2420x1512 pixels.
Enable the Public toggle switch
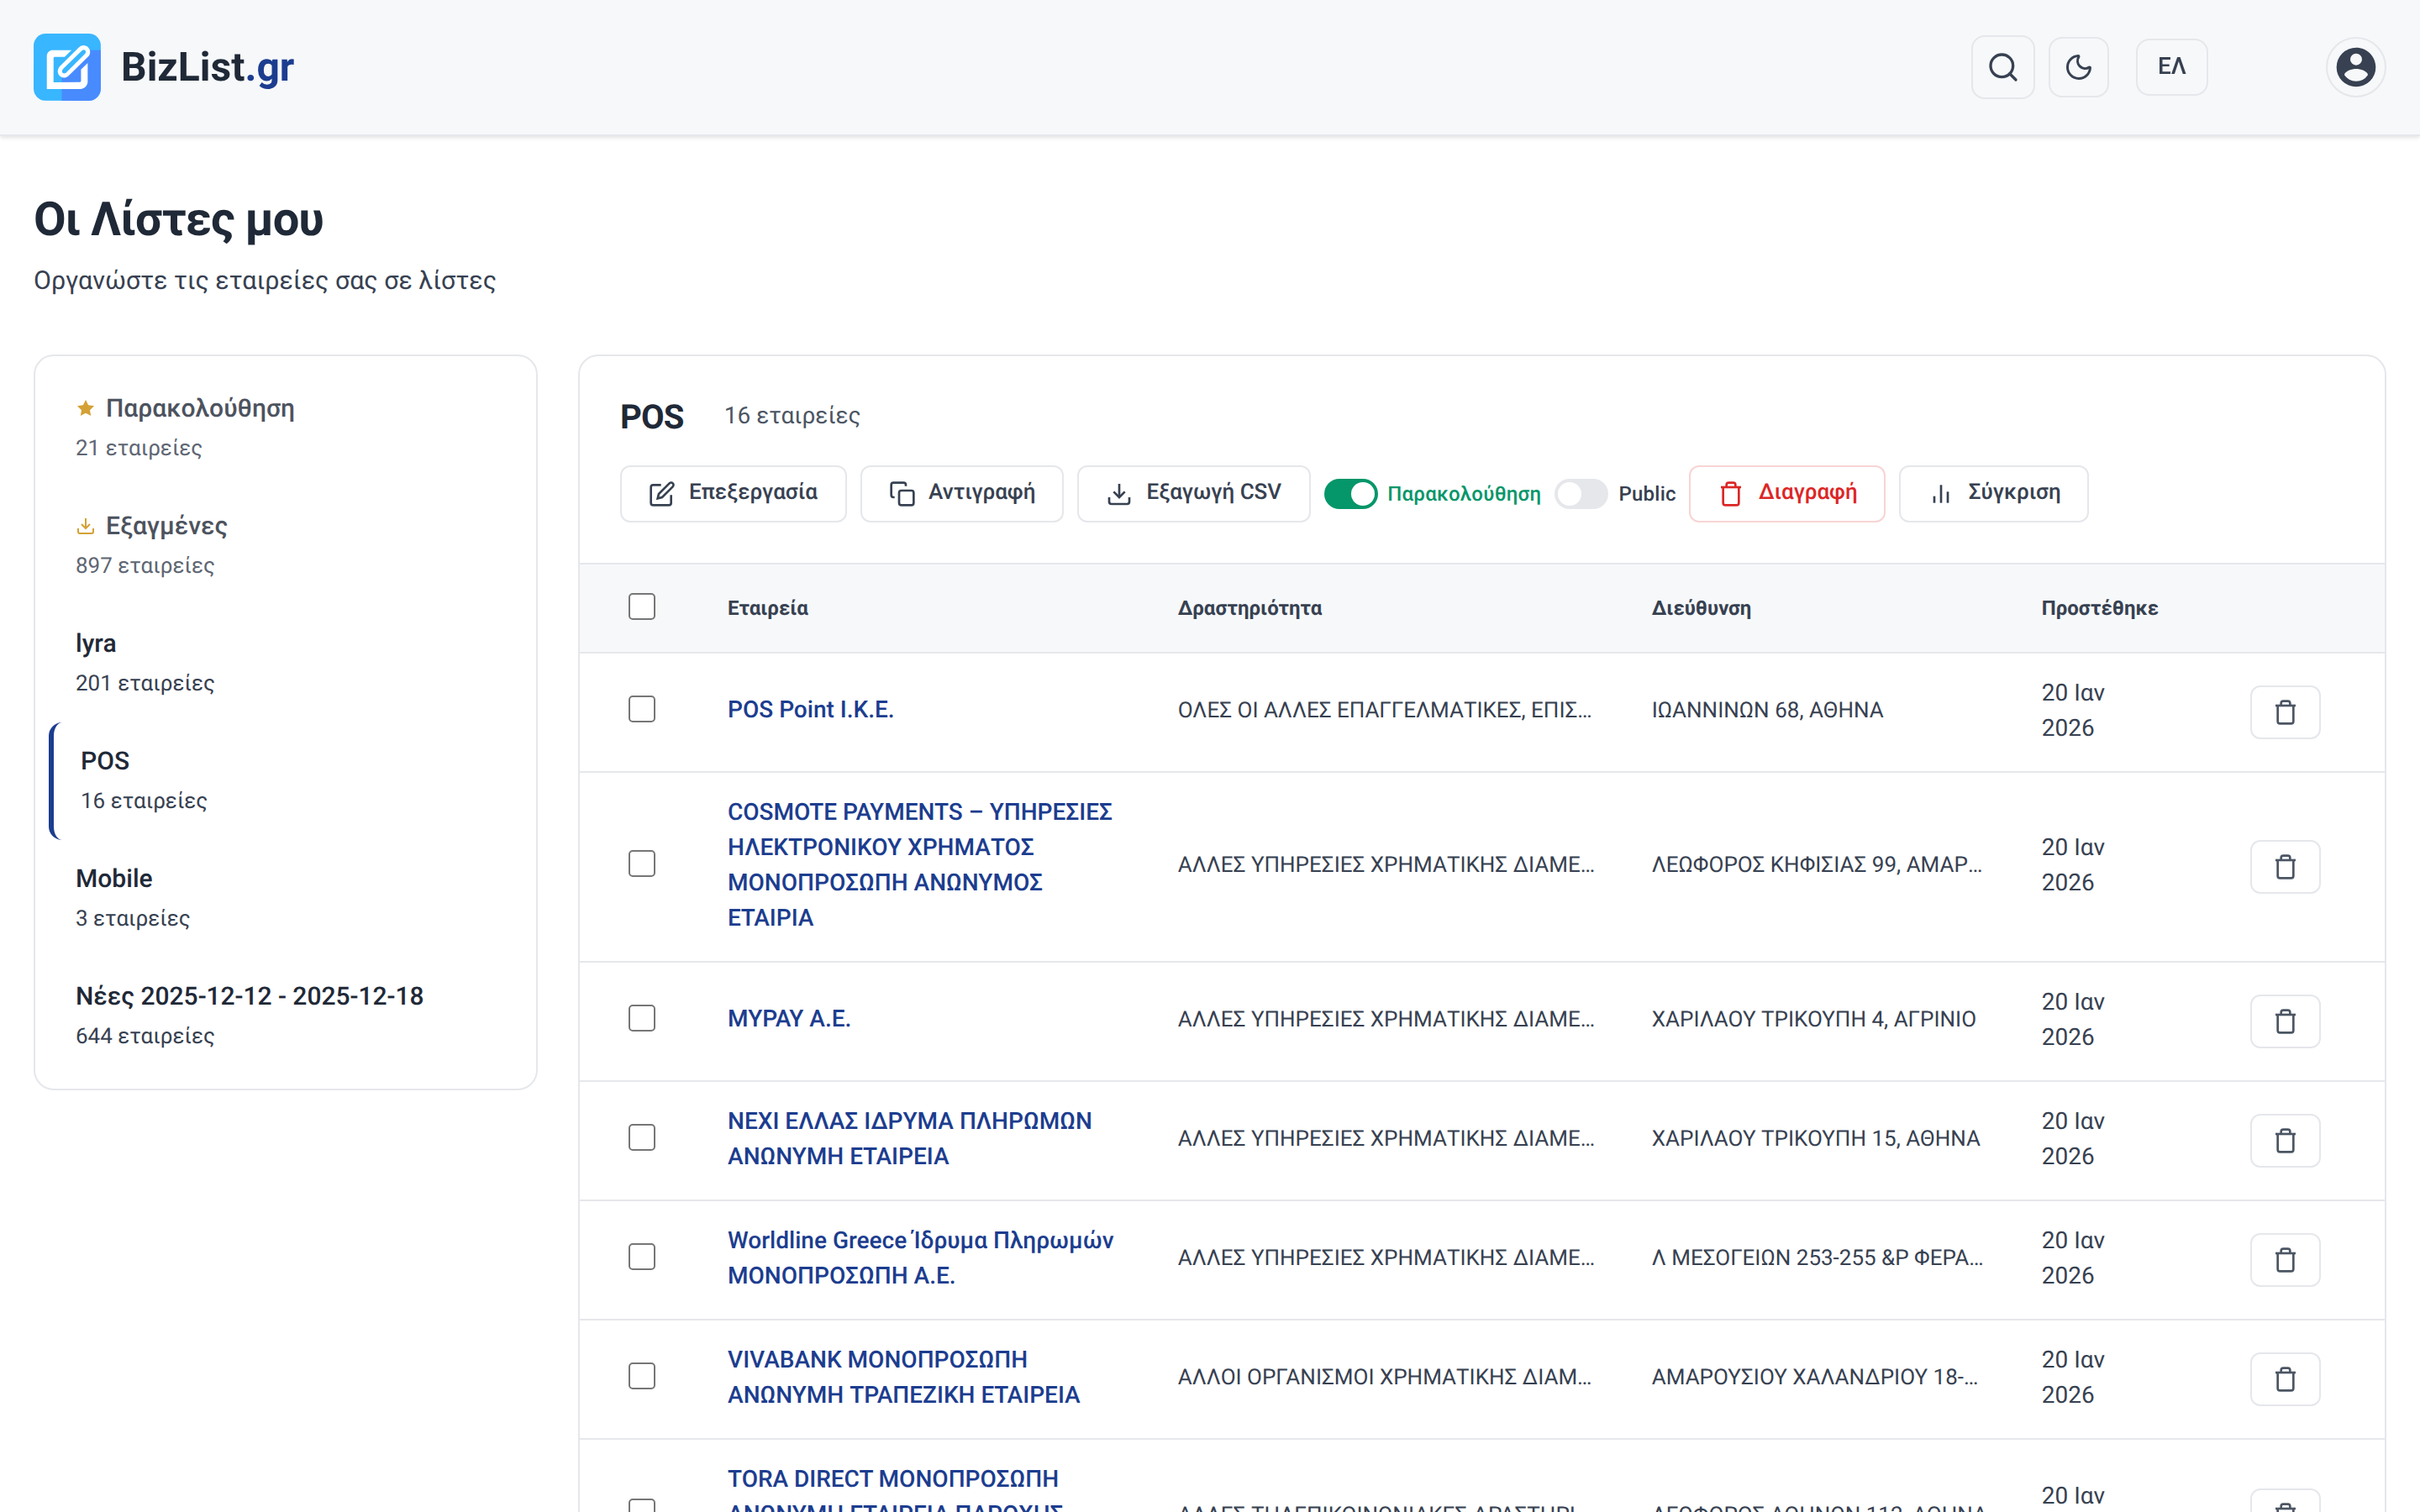(1580, 493)
